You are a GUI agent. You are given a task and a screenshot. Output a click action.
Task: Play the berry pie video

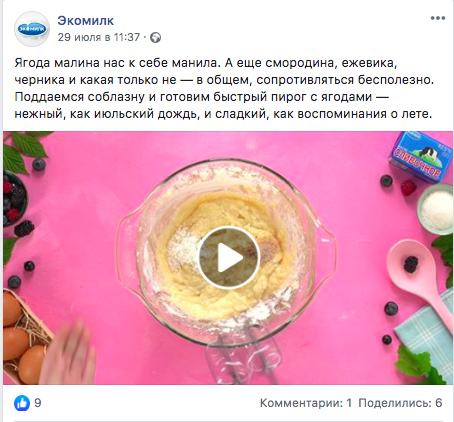[229, 258]
